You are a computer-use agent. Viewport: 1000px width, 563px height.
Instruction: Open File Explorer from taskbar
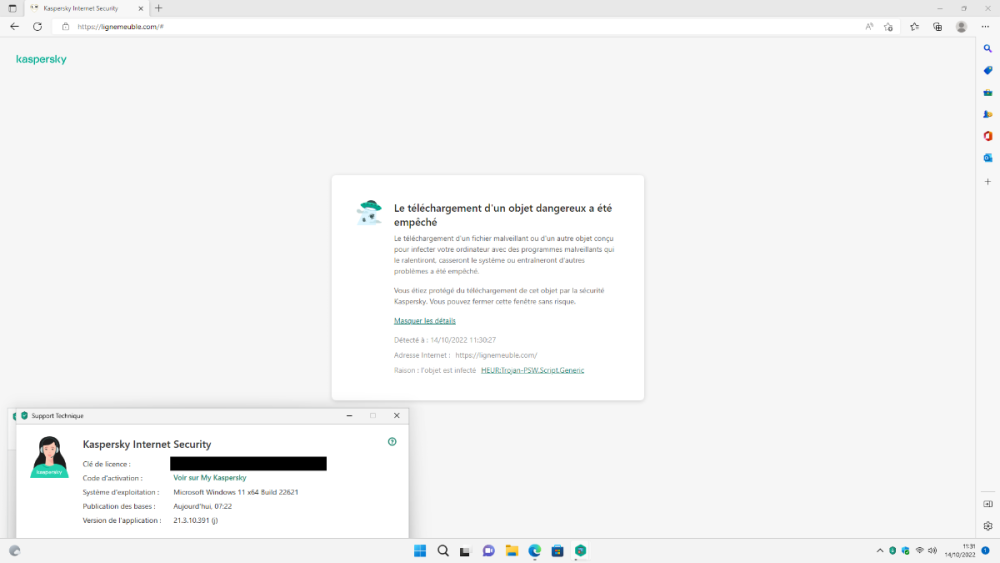coord(511,551)
